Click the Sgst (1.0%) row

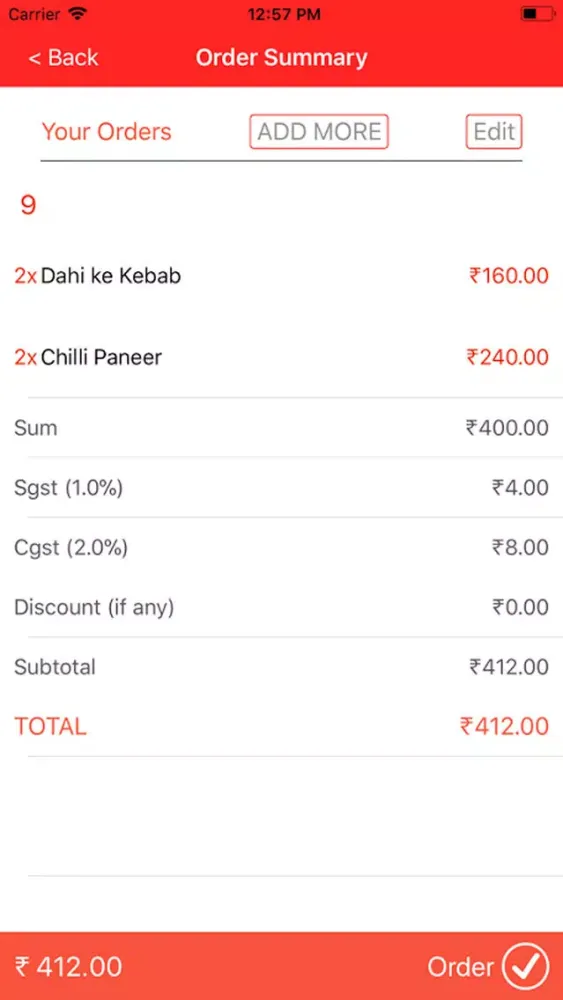click(281, 487)
